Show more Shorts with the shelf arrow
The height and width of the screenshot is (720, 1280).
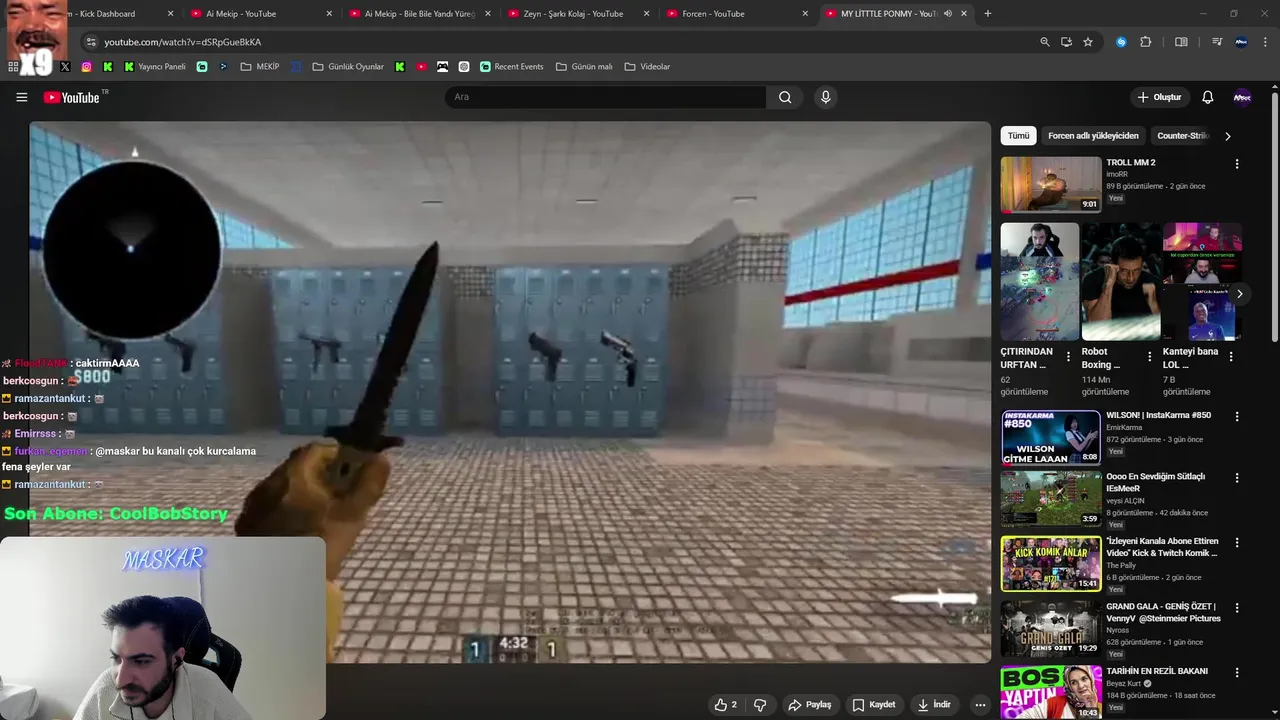click(x=1239, y=294)
